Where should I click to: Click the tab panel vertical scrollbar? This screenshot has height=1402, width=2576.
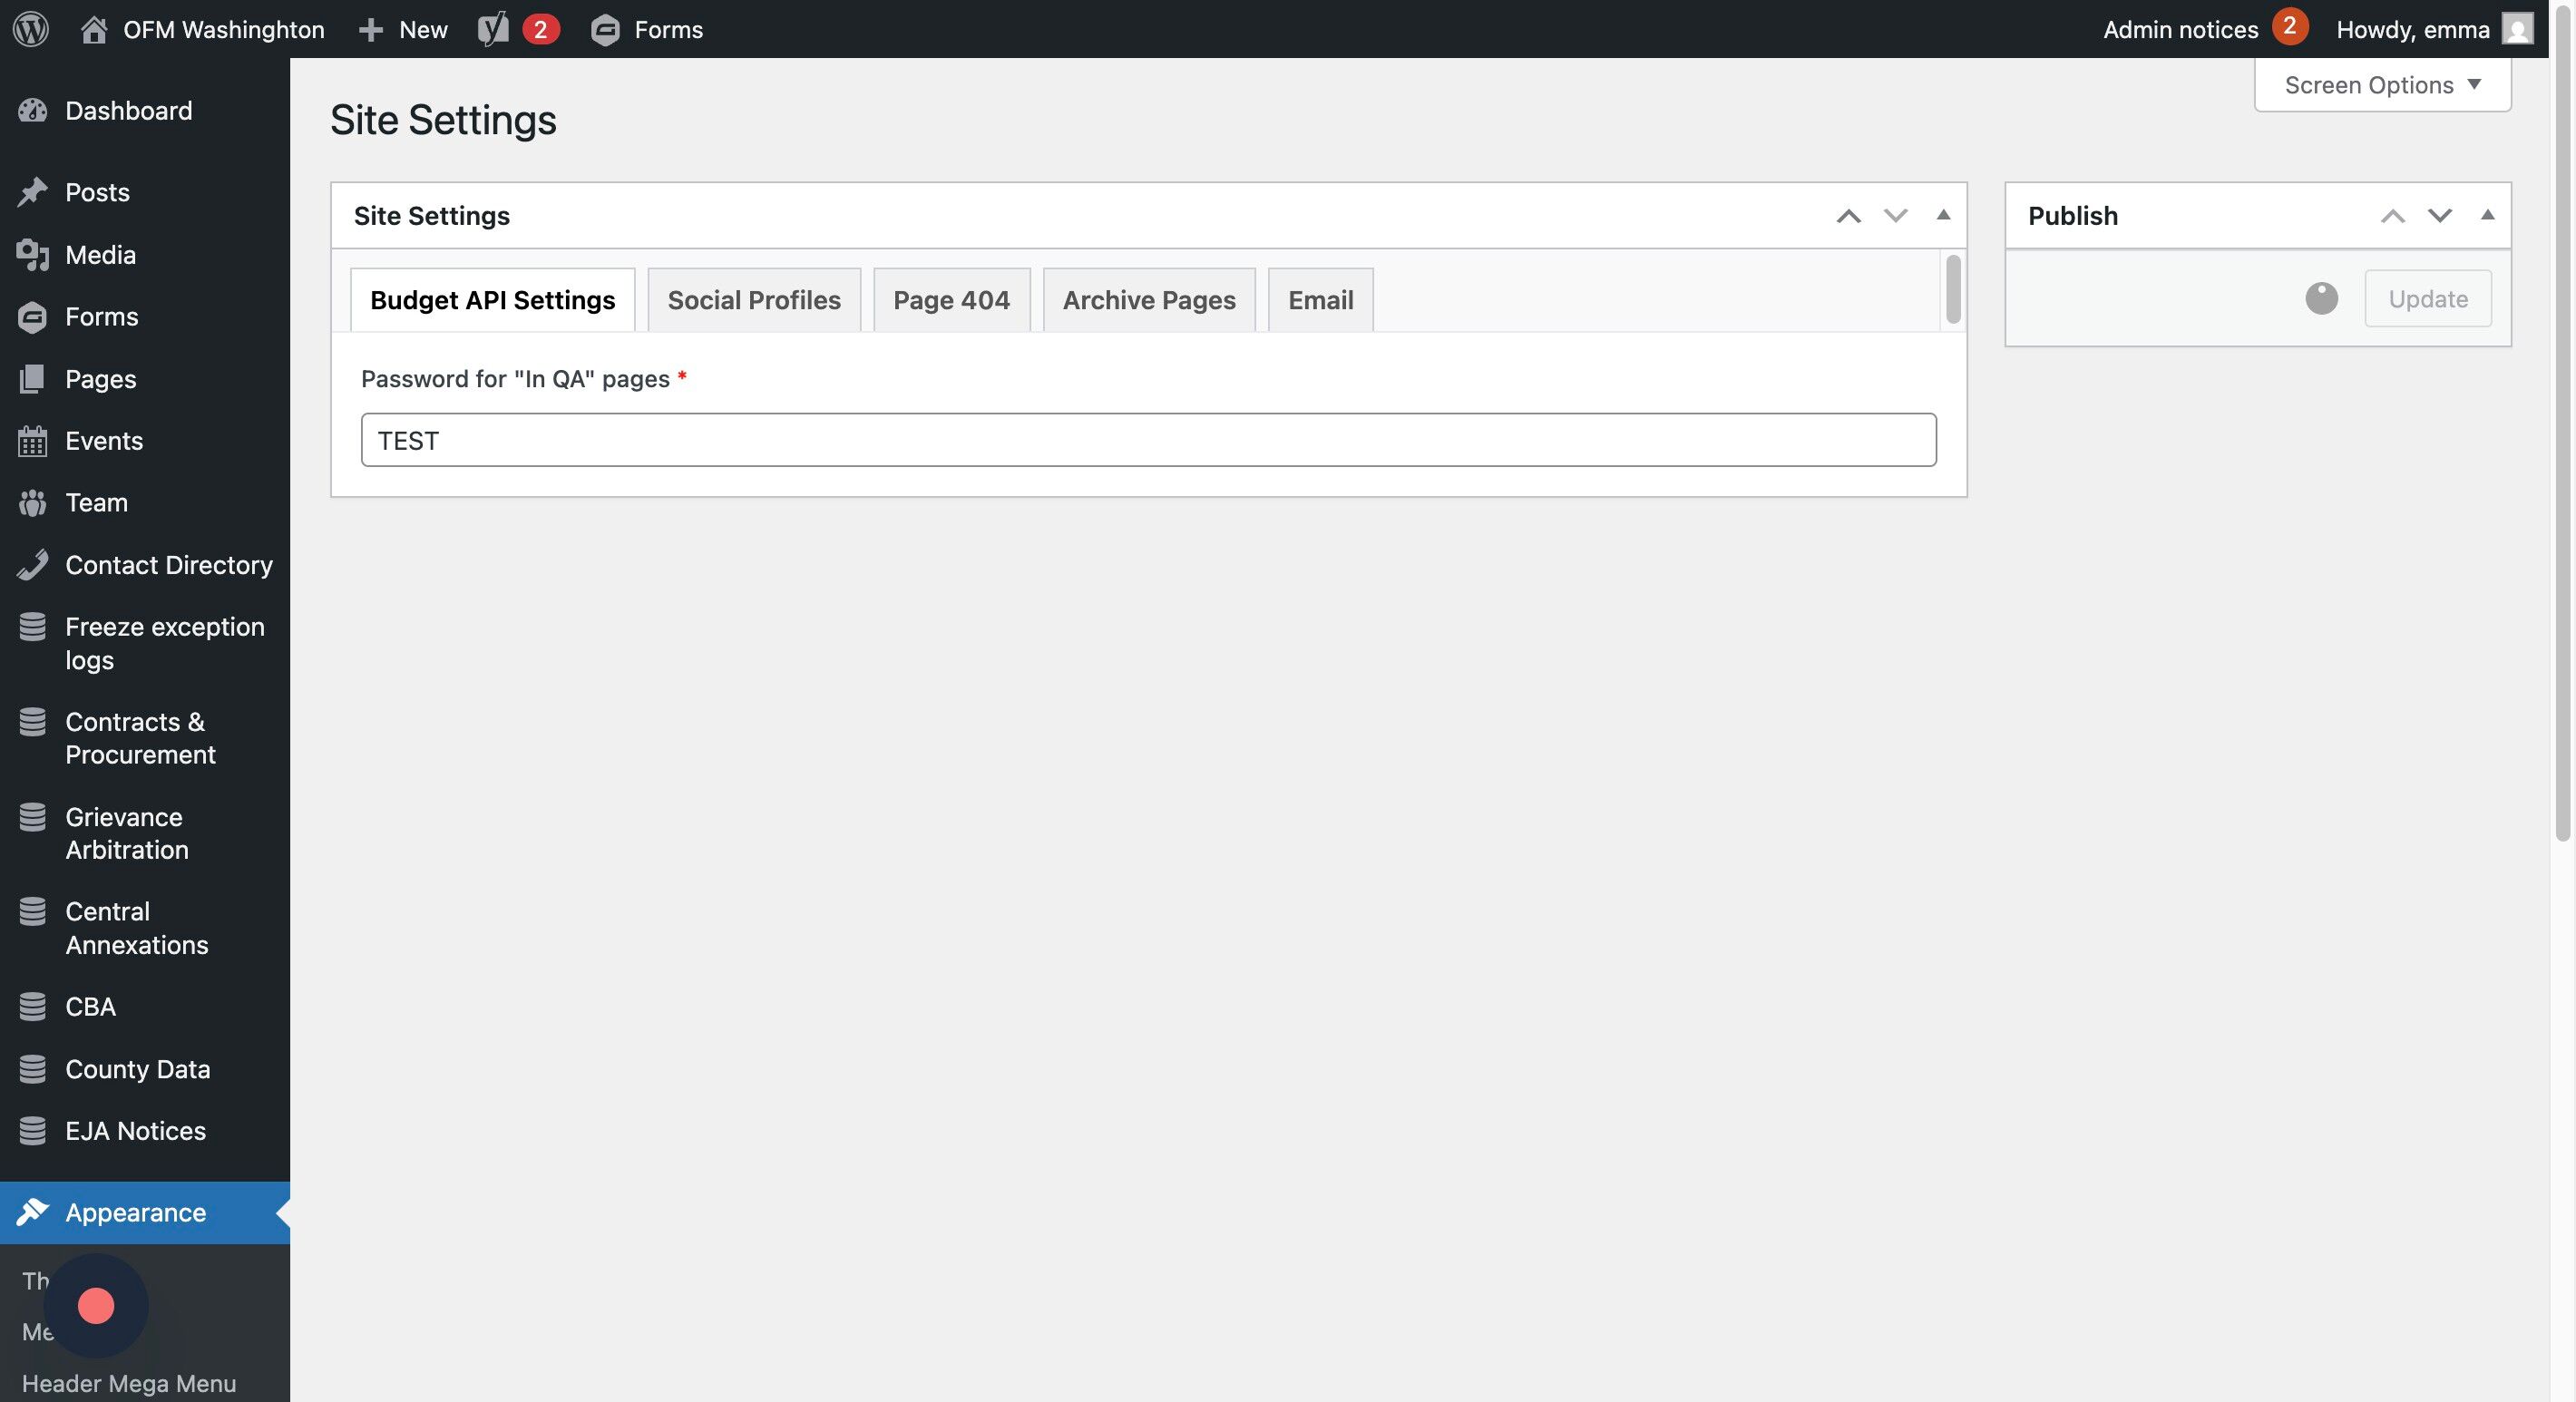(1952, 290)
